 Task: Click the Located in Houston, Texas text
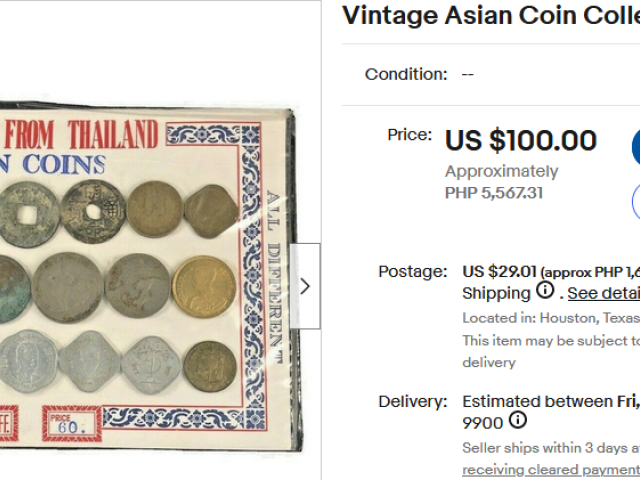pos(550,318)
